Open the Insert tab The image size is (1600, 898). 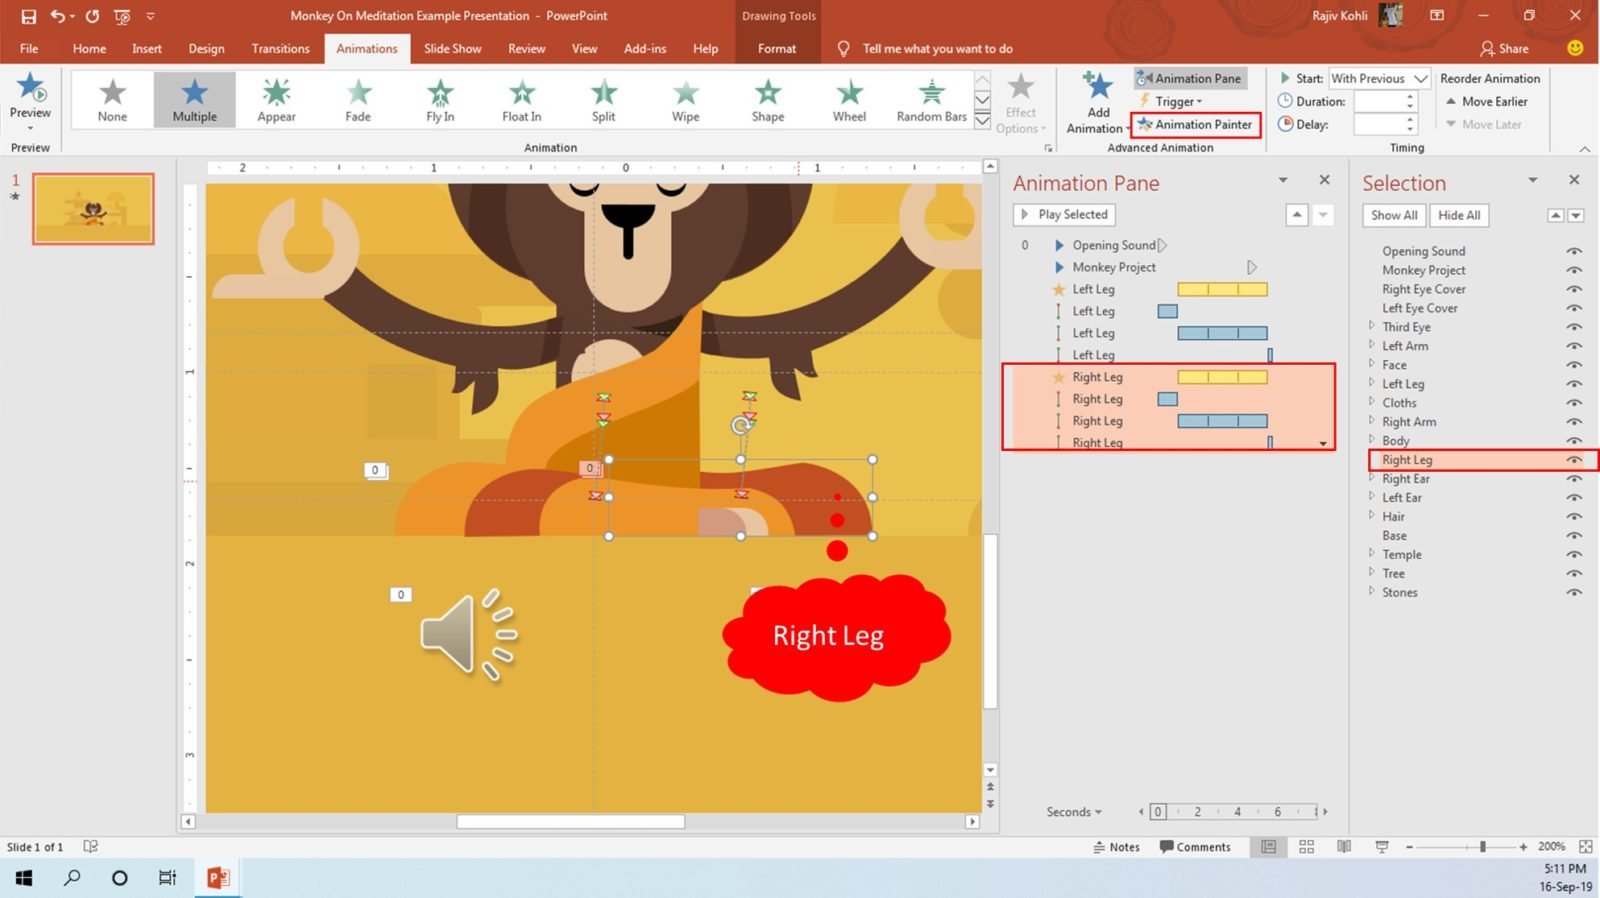click(147, 48)
